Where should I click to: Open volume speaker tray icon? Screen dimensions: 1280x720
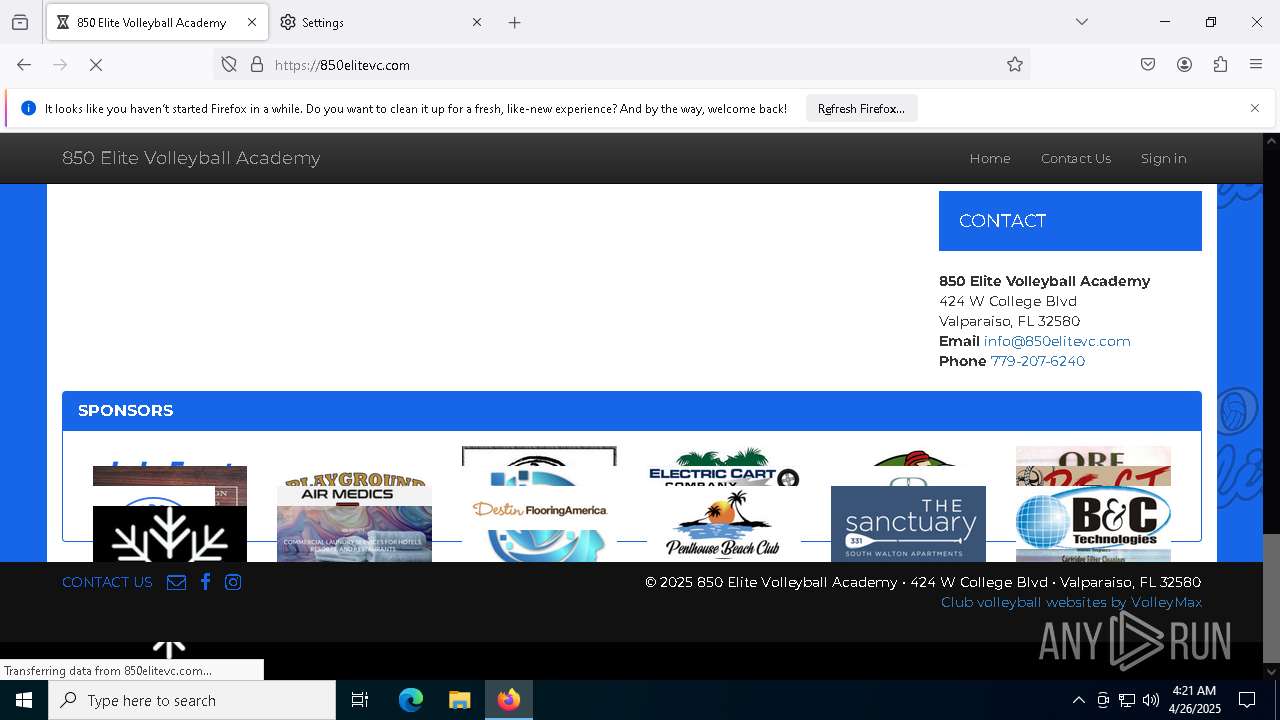(x=1151, y=700)
